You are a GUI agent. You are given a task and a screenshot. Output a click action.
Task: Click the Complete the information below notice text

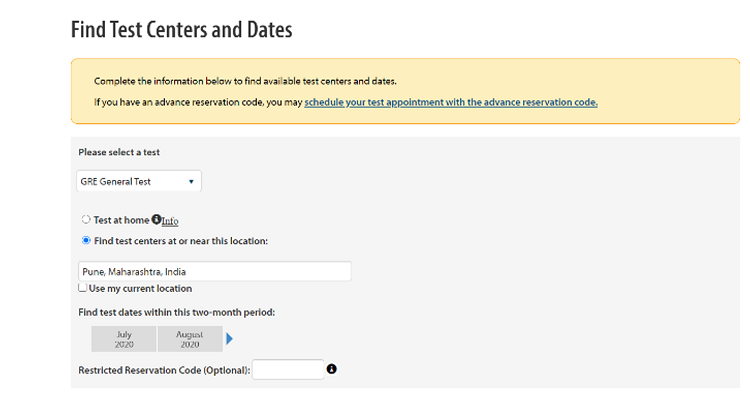251,81
